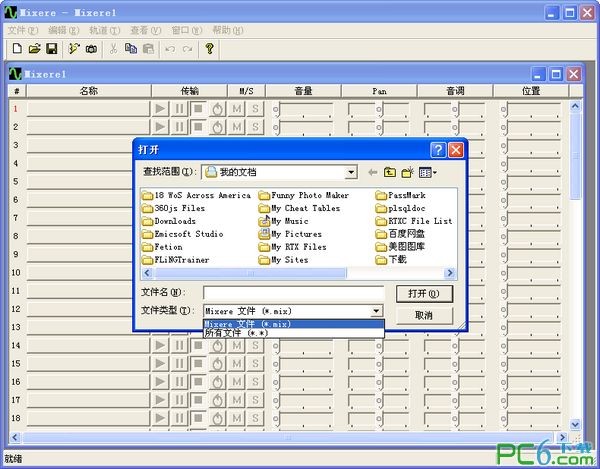Viewport: 600px width, 469px height.
Task: Select the My Pictures folder
Action: tap(290, 234)
